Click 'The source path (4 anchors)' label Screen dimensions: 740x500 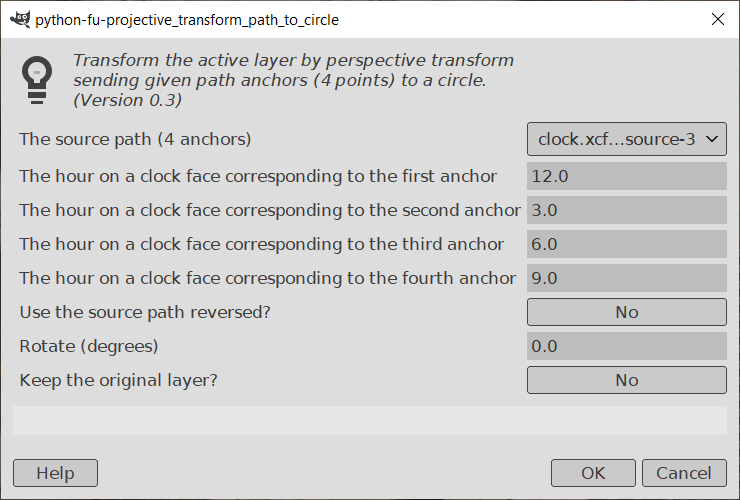pyautogui.click(x=135, y=139)
